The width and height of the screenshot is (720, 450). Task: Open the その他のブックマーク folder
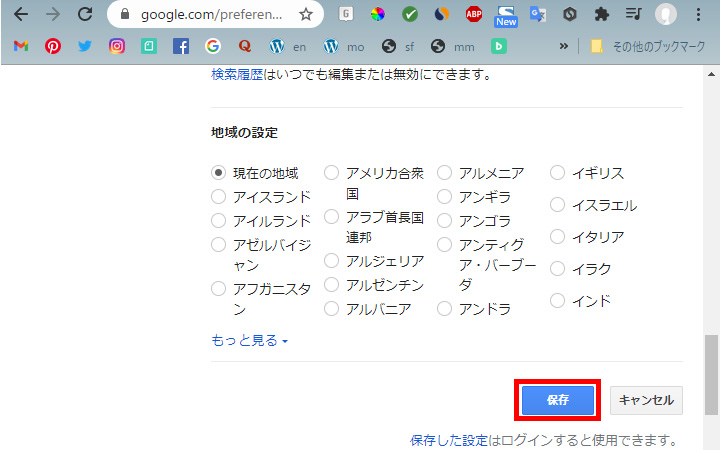(x=647, y=46)
